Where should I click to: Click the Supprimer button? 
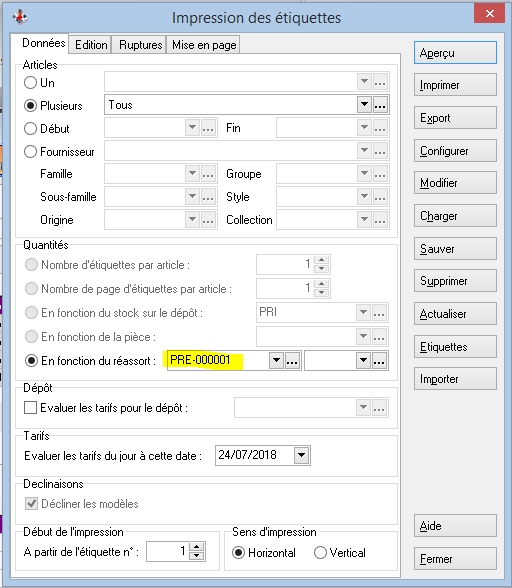tap(455, 281)
